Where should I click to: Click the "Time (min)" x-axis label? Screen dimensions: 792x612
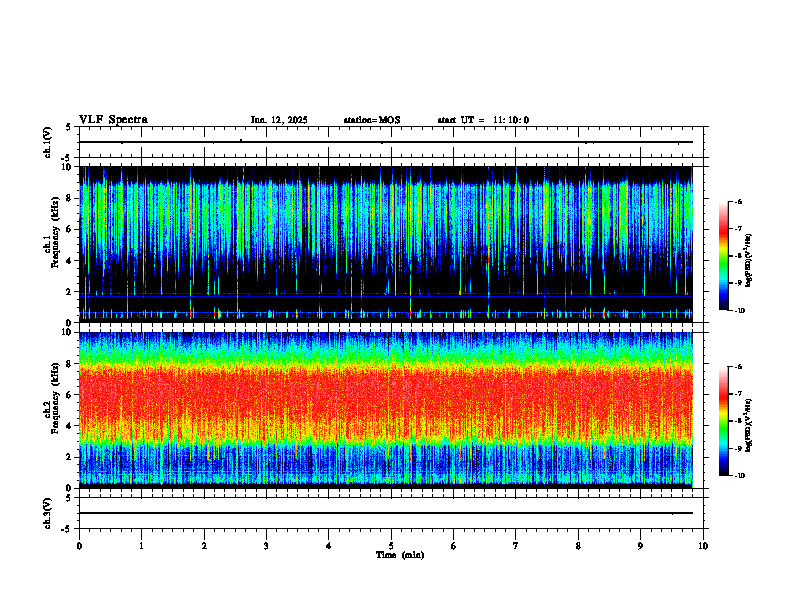pyautogui.click(x=400, y=555)
